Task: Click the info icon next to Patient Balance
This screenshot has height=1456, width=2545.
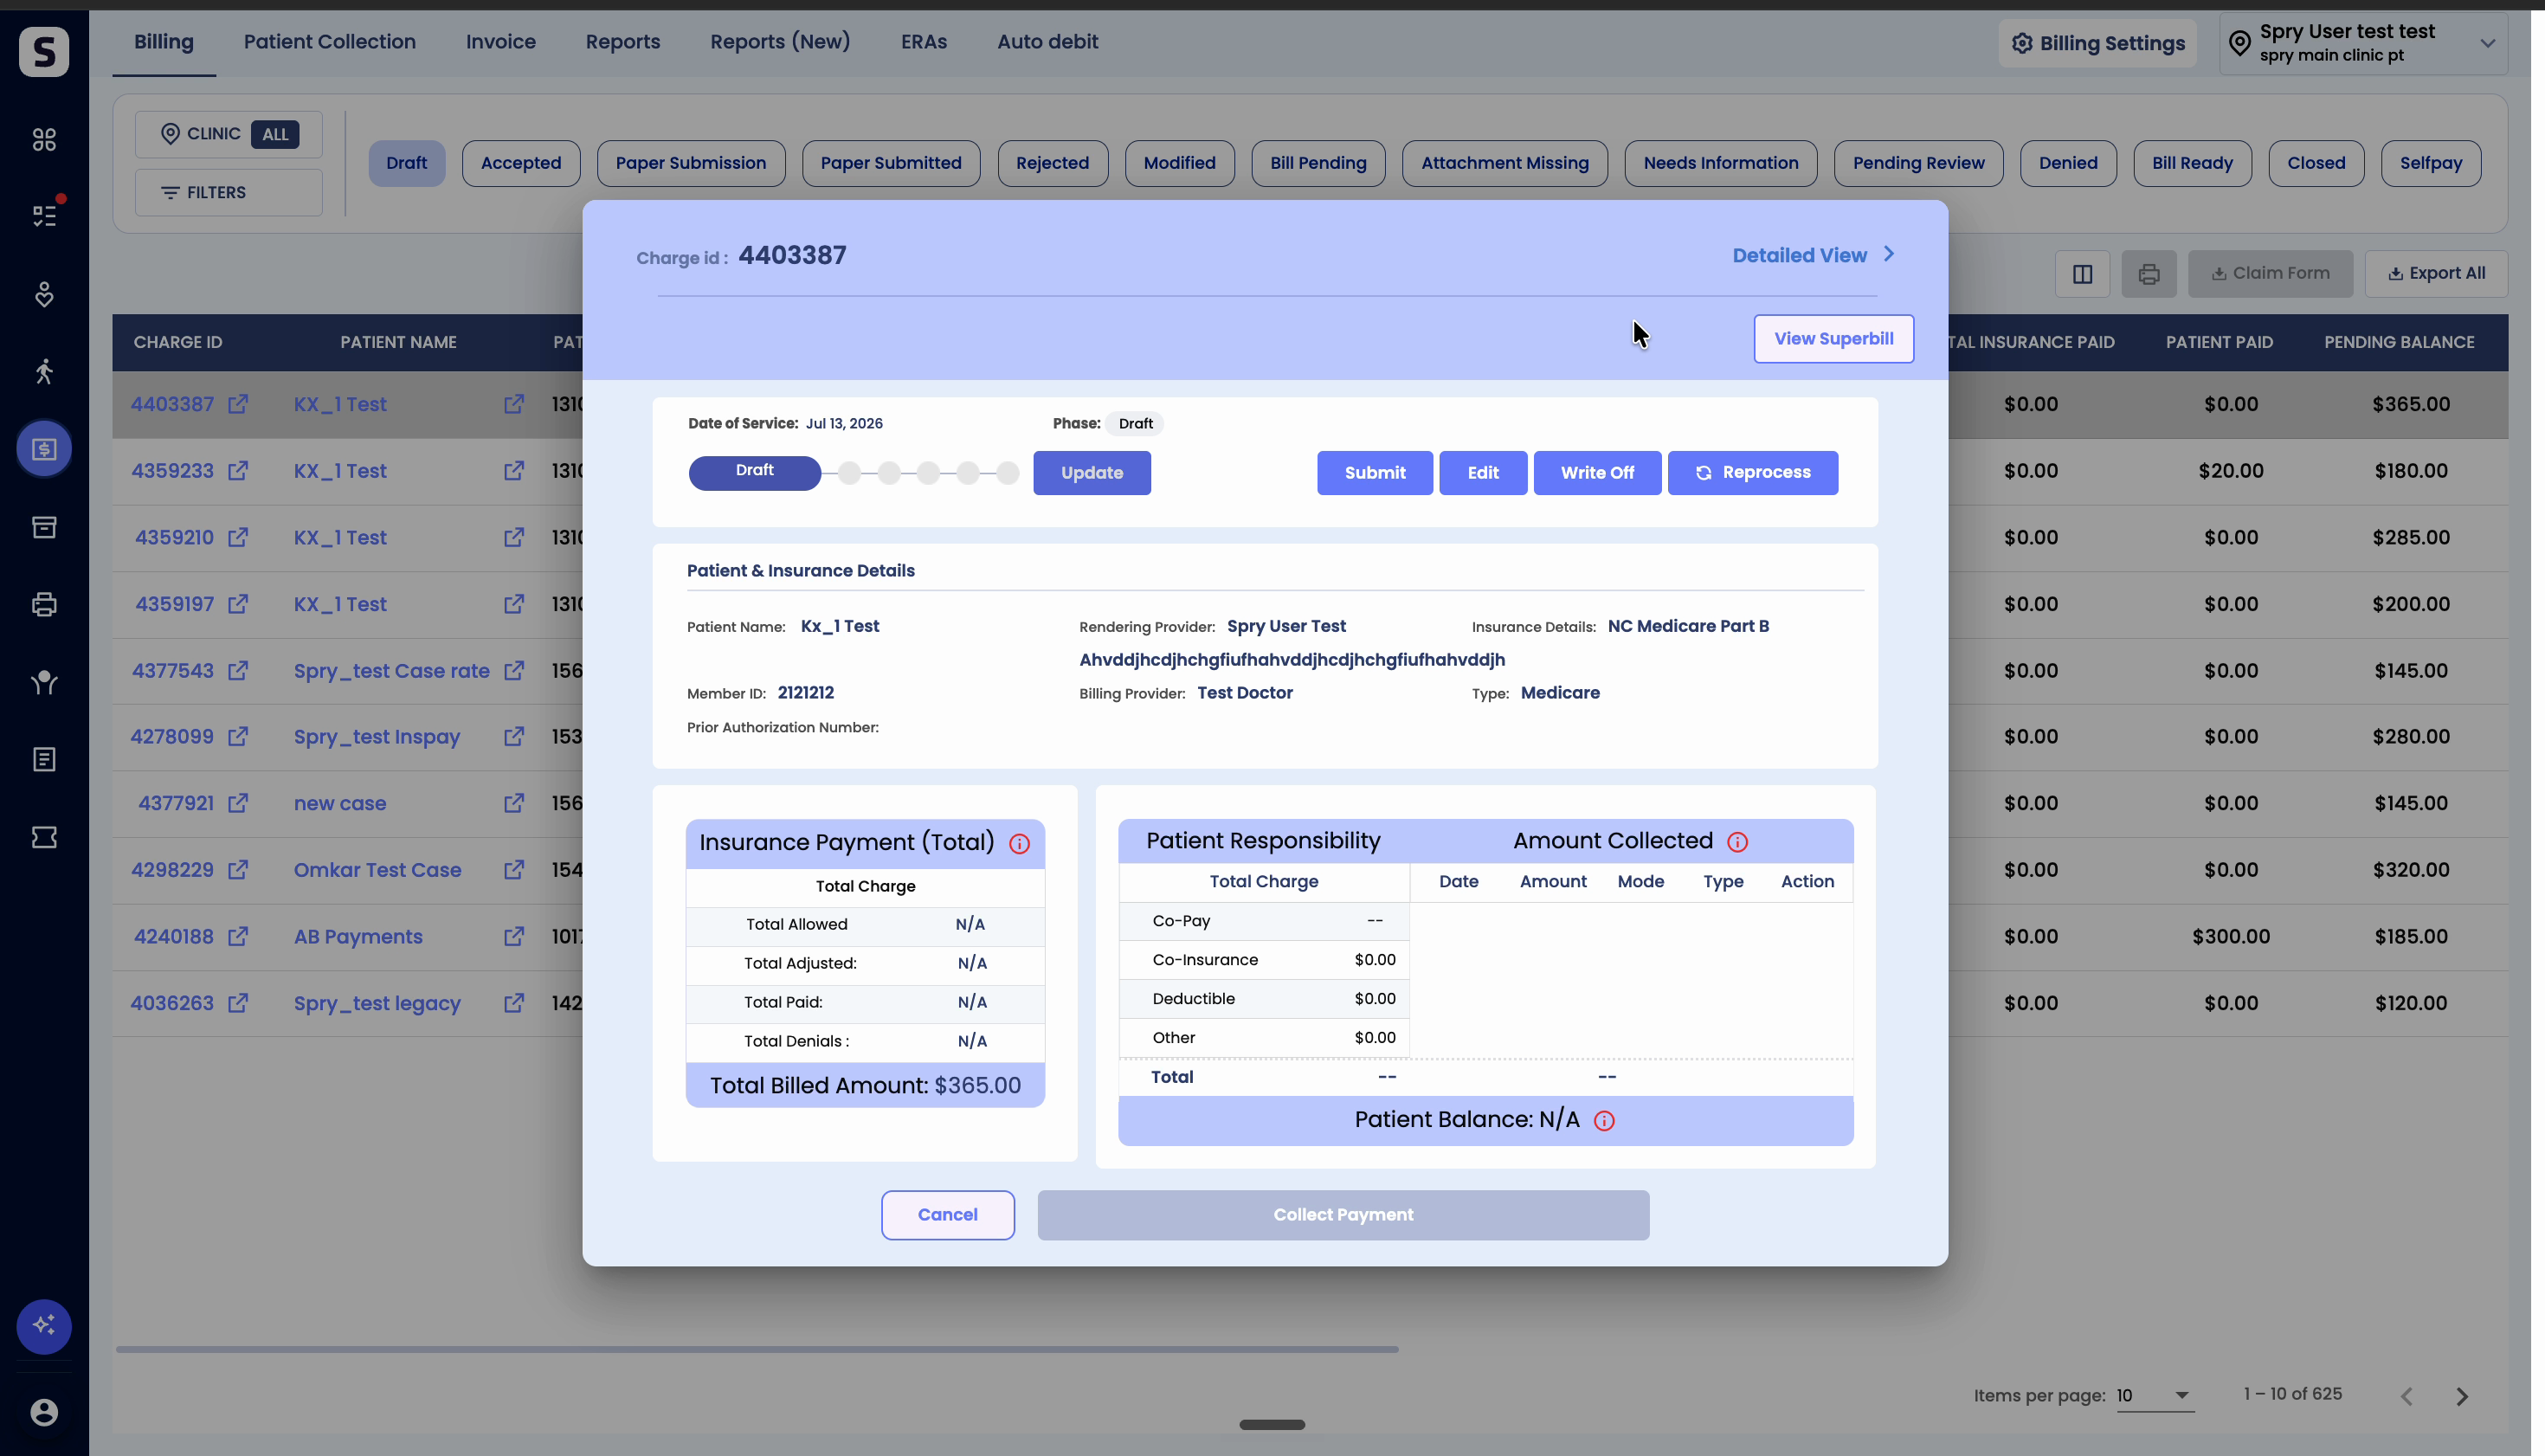Action: (1604, 1121)
